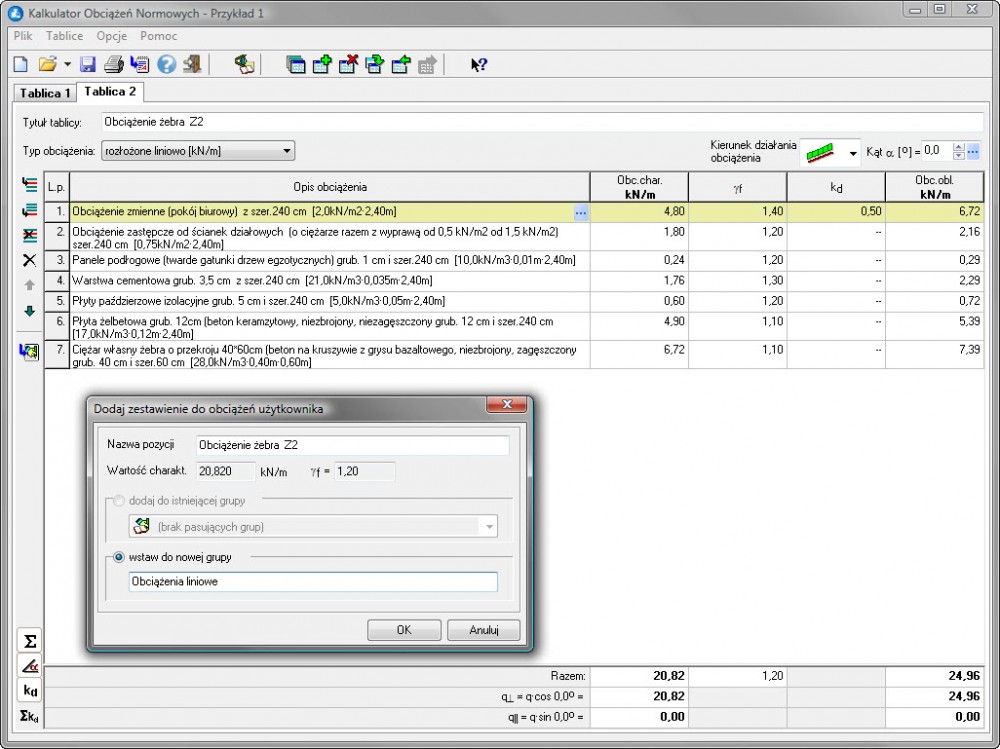Viewport: 1000px width, 749px height.
Task: Switch to the Tablica 1 tab
Action: pos(44,93)
